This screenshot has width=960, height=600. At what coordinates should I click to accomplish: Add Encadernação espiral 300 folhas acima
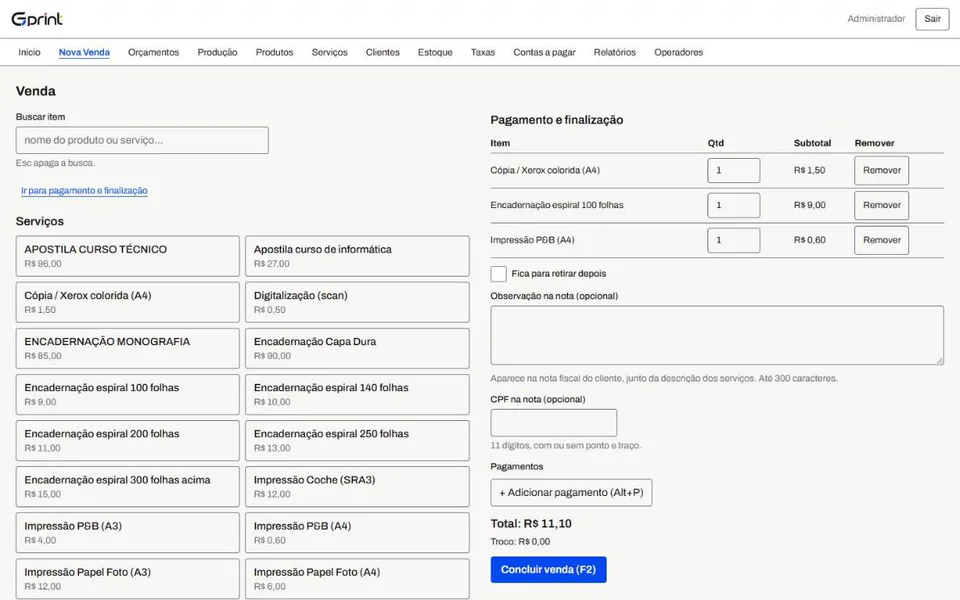[x=127, y=487]
